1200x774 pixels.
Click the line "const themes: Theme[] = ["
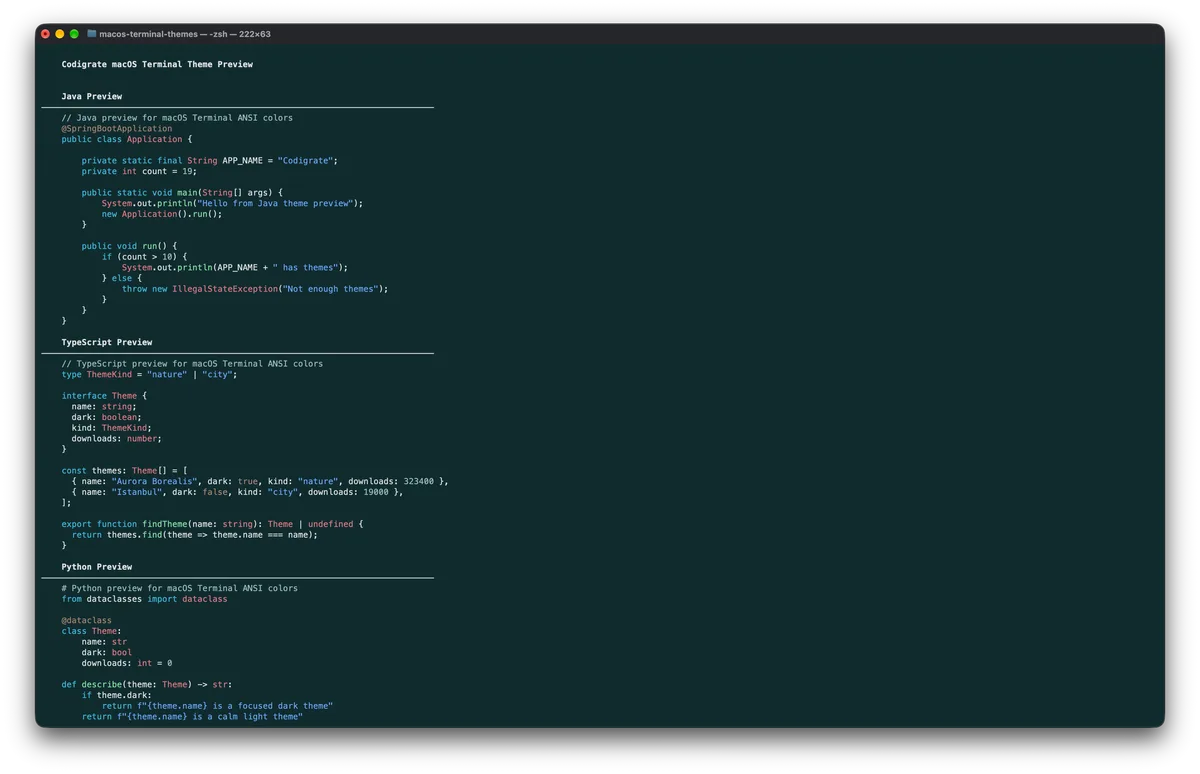[x=124, y=470]
